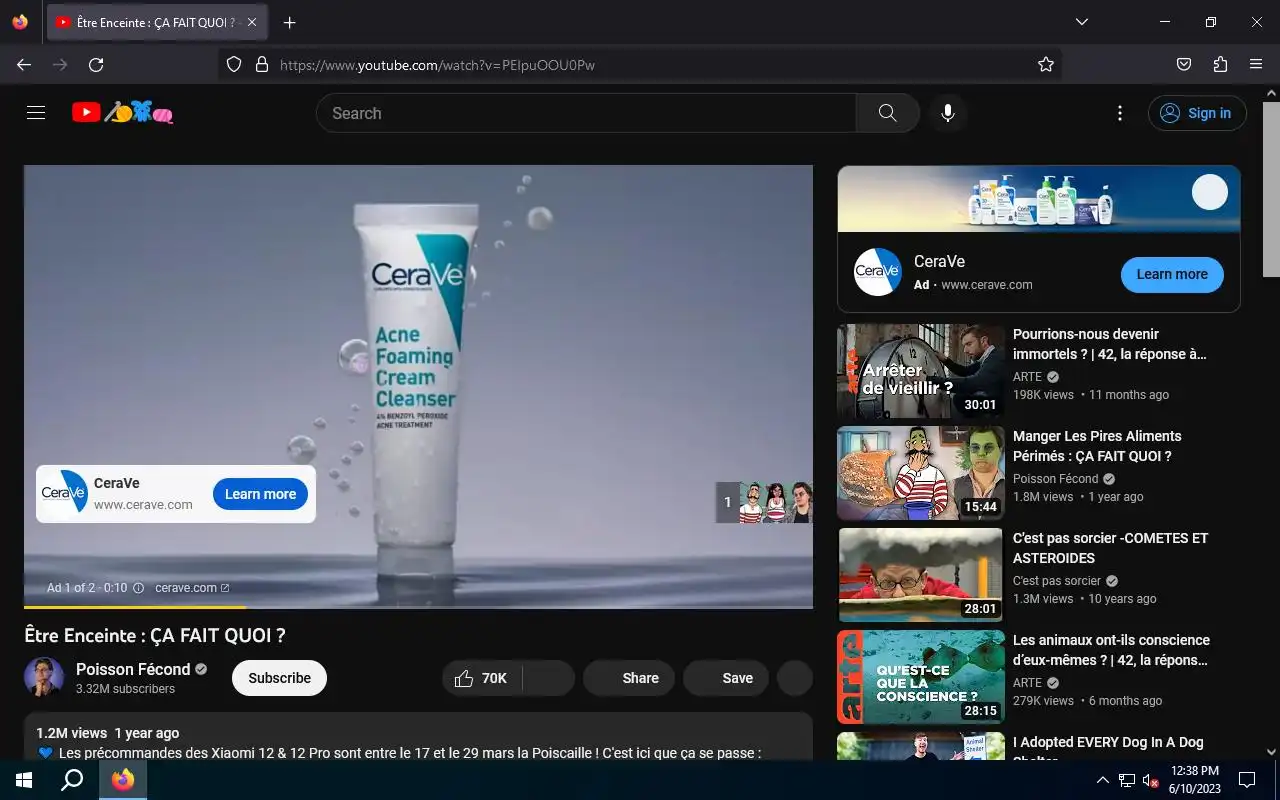Screen dimensions: 1280x800
Task: Open Windows taskbar search
Action: tap(72, 780)
